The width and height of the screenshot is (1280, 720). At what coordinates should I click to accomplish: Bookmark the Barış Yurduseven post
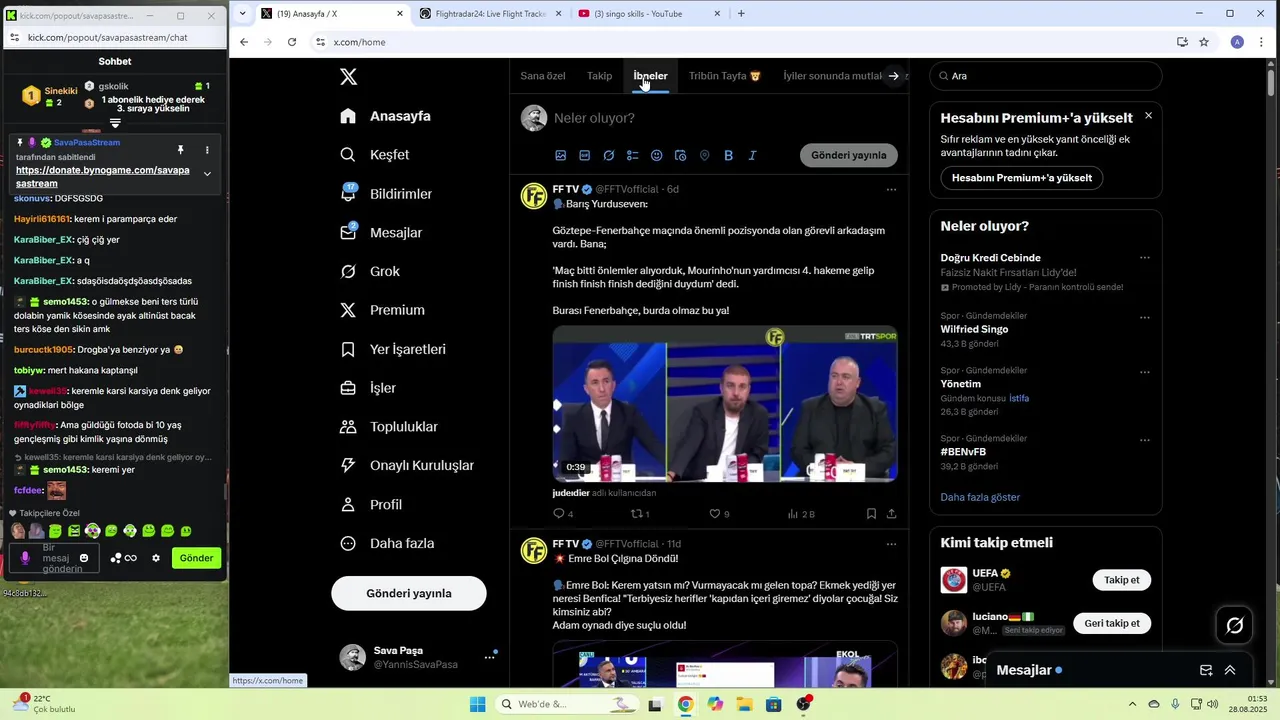point(871,514)
